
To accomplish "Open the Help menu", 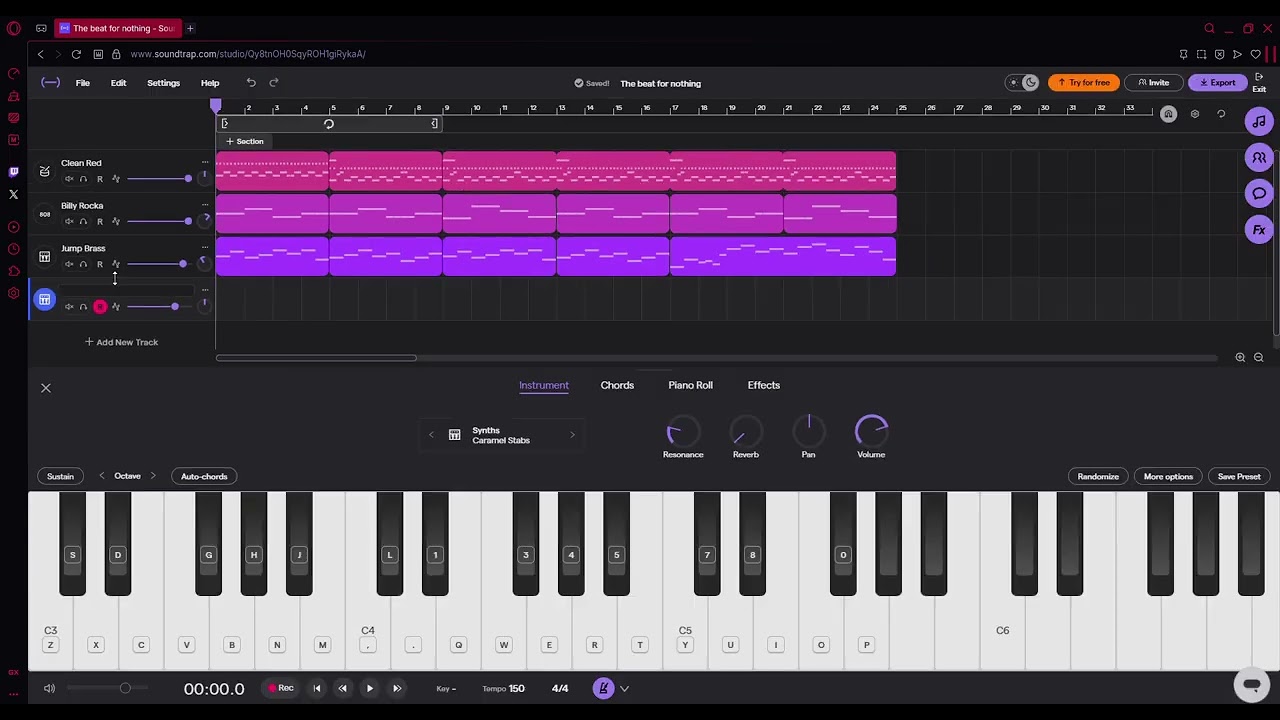I will click(210, 83).
